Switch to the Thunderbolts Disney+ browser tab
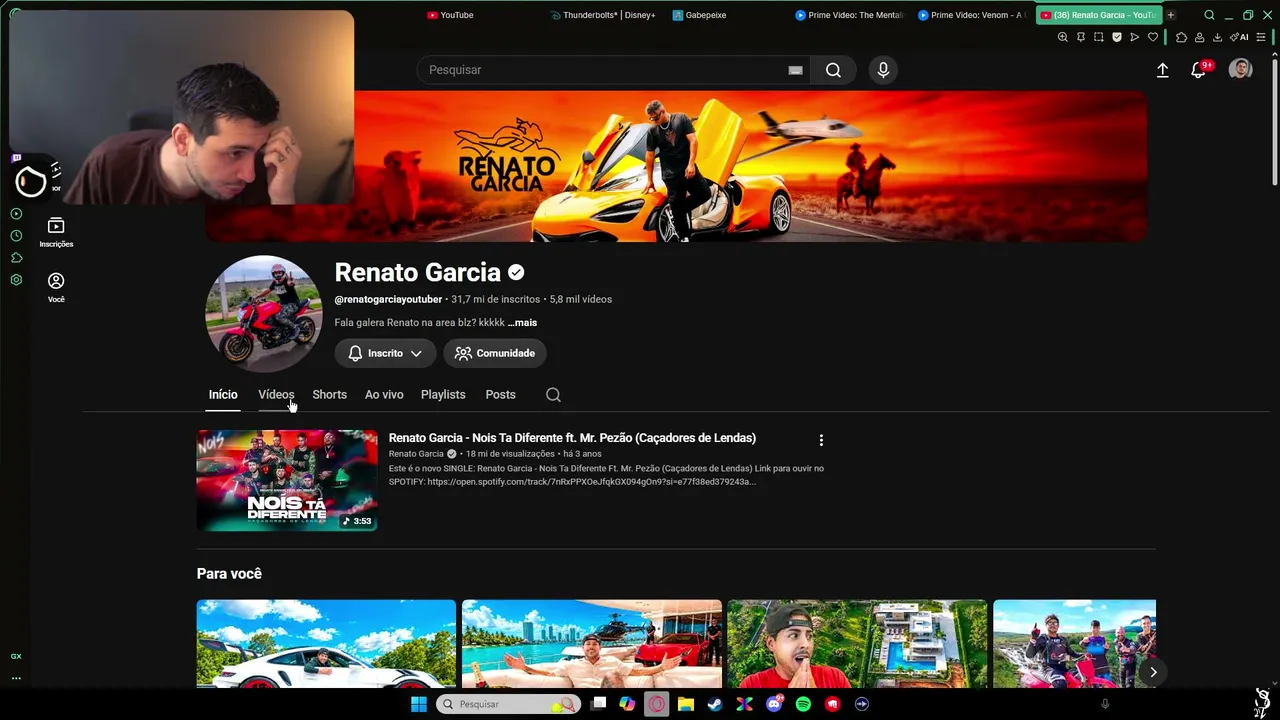Viewport: 1280px width, 720px height. pos(602,15)
